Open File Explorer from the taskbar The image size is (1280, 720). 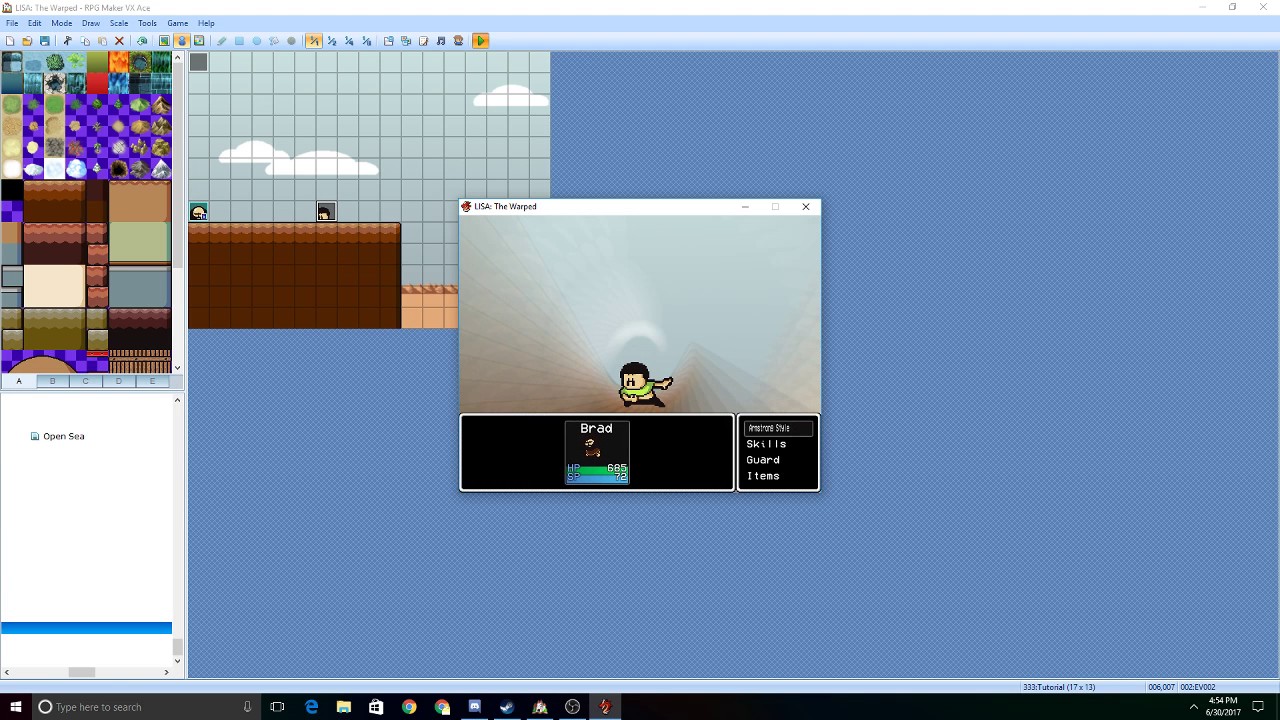[344, 707]
